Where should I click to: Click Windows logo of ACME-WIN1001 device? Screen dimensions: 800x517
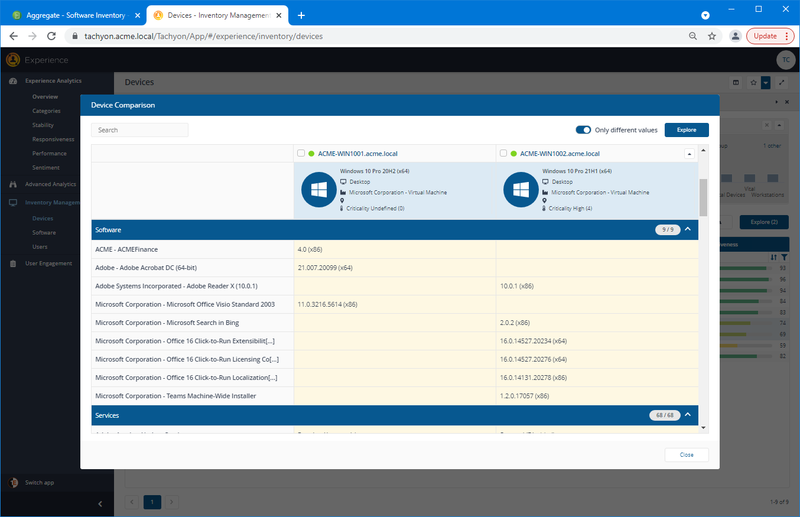pyautogui.click(x=319, y=189)
